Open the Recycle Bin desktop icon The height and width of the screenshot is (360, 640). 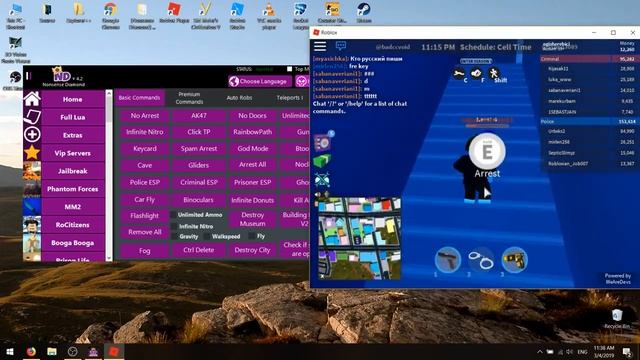pyautogui.click(x=617, y=319)
